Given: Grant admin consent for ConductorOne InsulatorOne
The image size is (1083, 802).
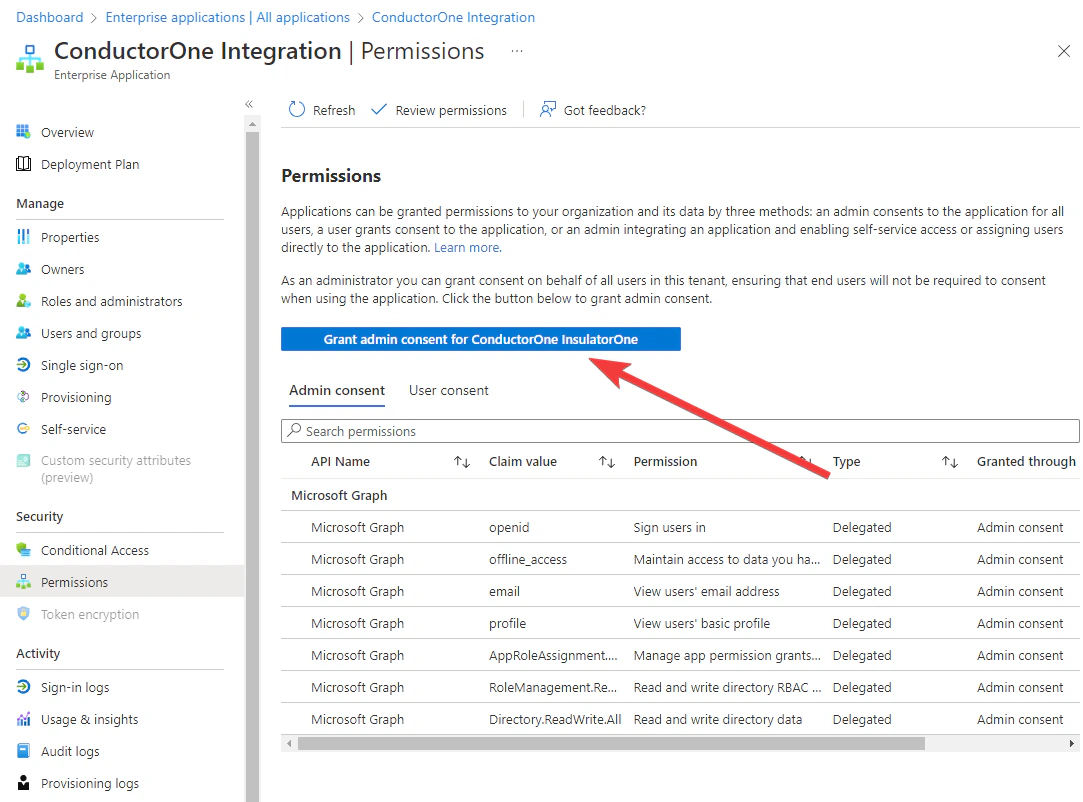Looking at the screenshot, I should (480, 339).
